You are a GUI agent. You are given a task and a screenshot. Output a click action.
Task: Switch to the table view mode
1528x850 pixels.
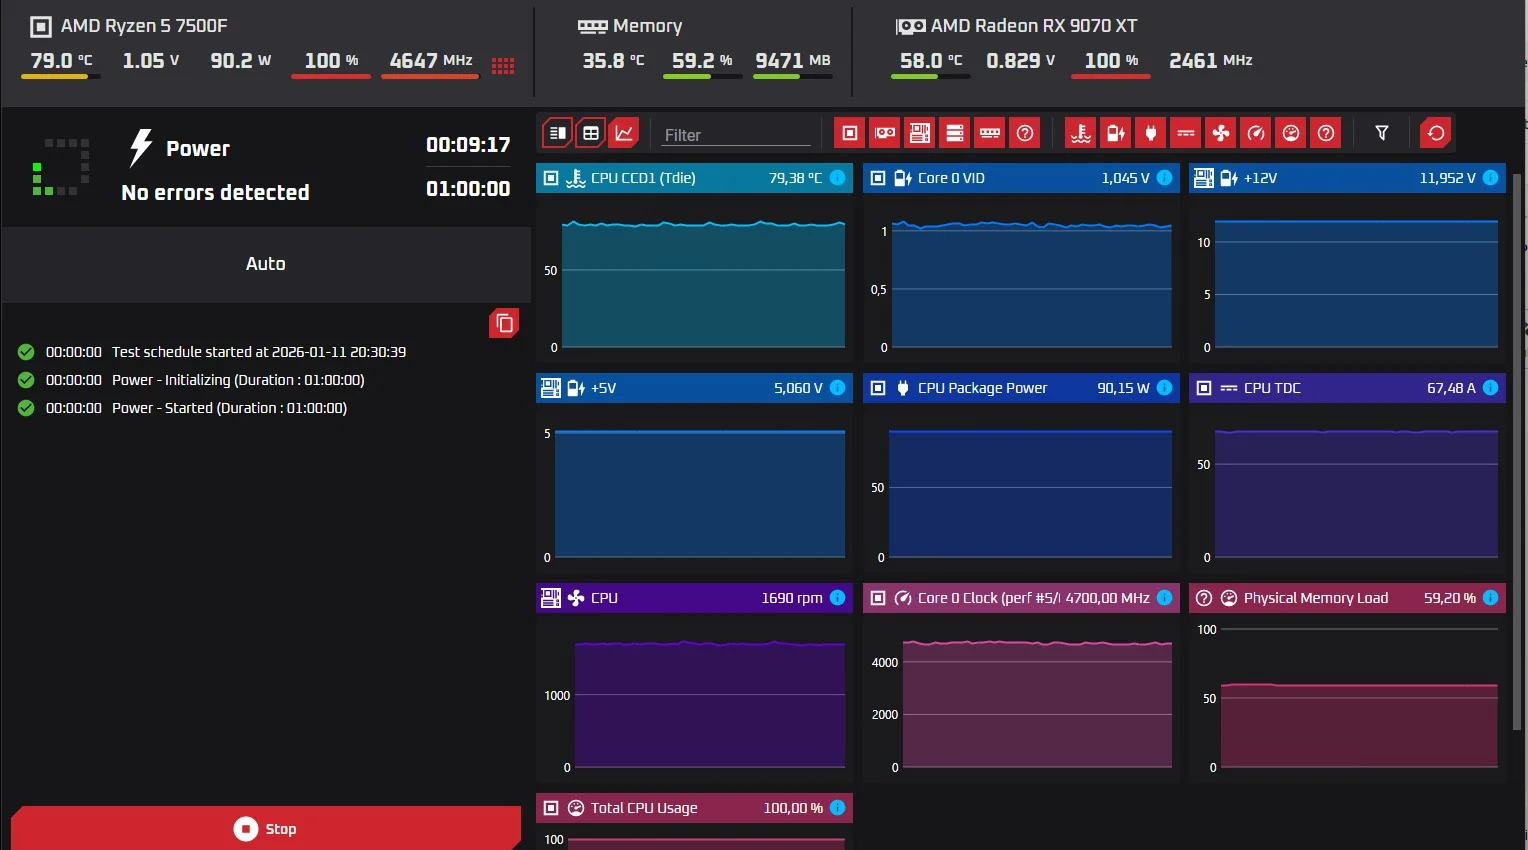[x=591, y=133]
